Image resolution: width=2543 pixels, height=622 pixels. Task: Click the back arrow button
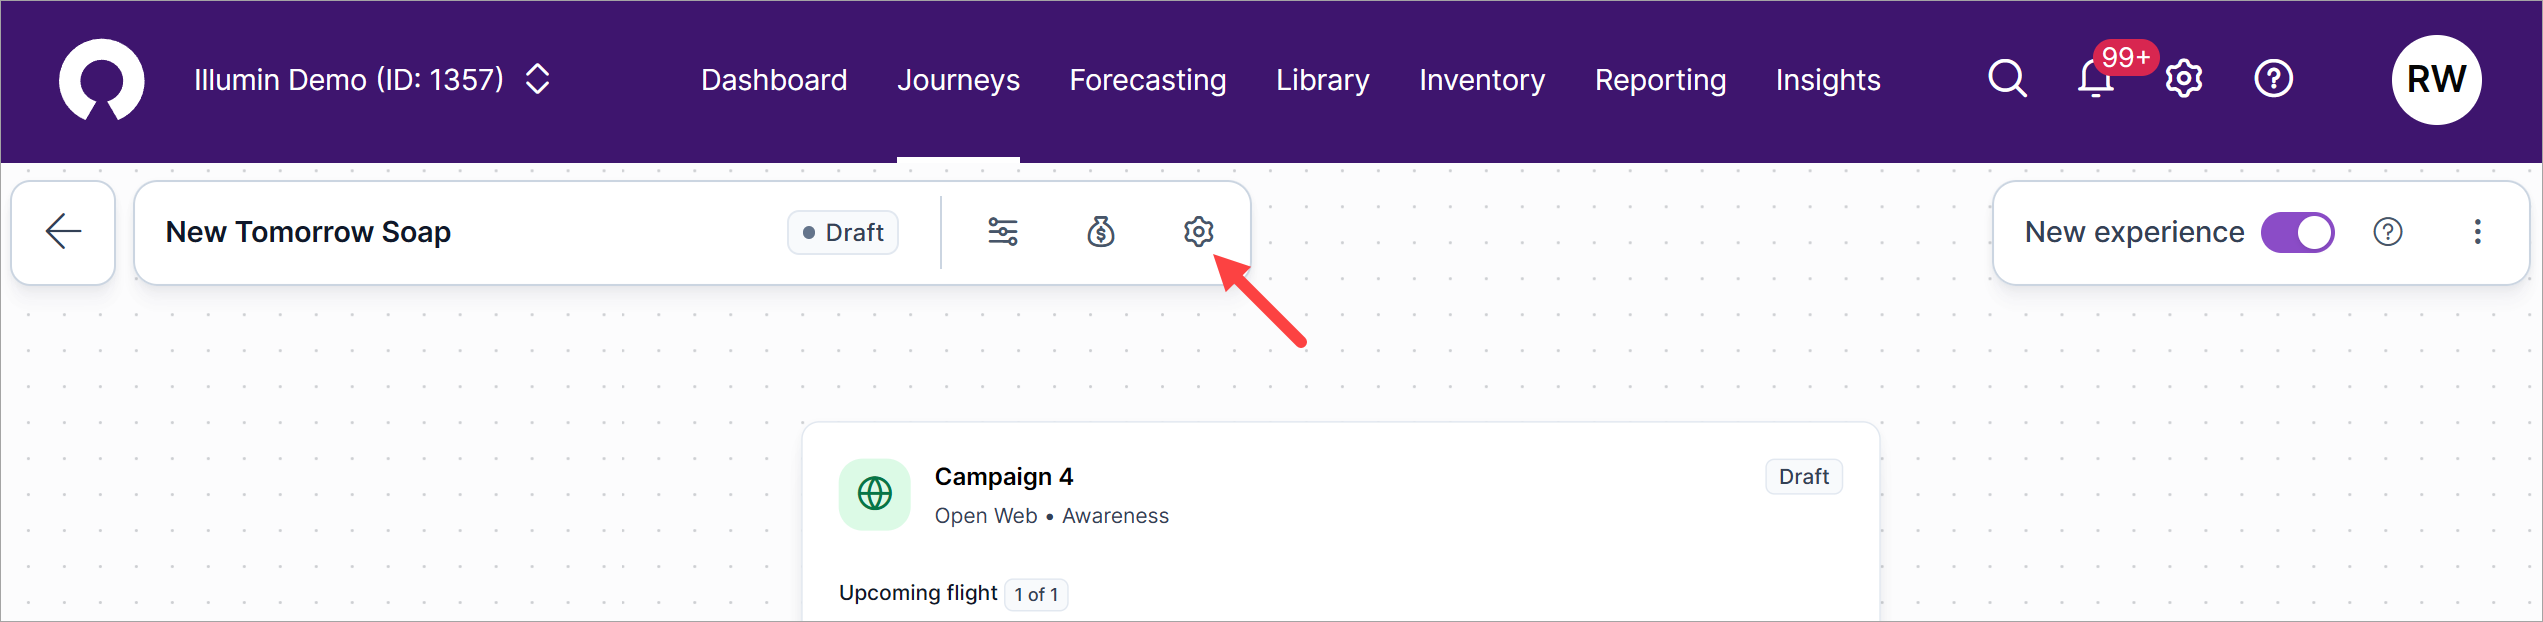[x=63, y=232]
